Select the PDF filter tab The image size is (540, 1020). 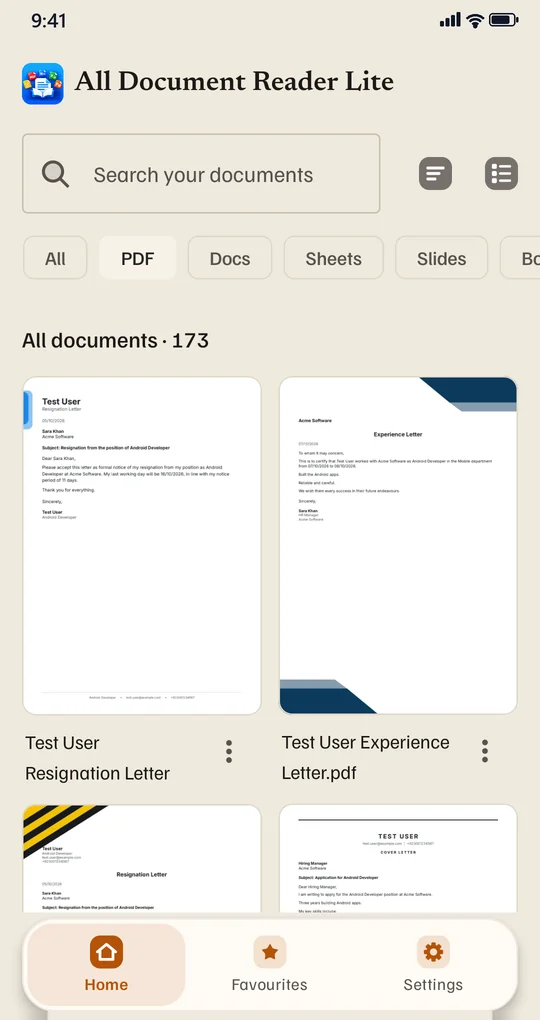(137, 258)
